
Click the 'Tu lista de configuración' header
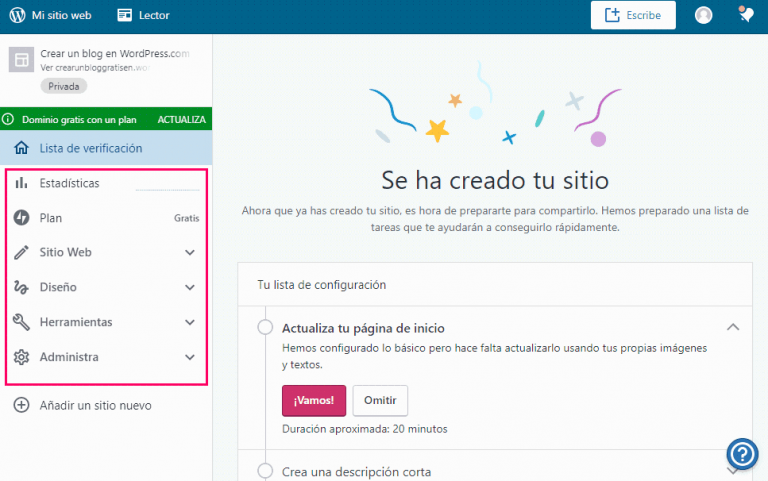point(322,285)
